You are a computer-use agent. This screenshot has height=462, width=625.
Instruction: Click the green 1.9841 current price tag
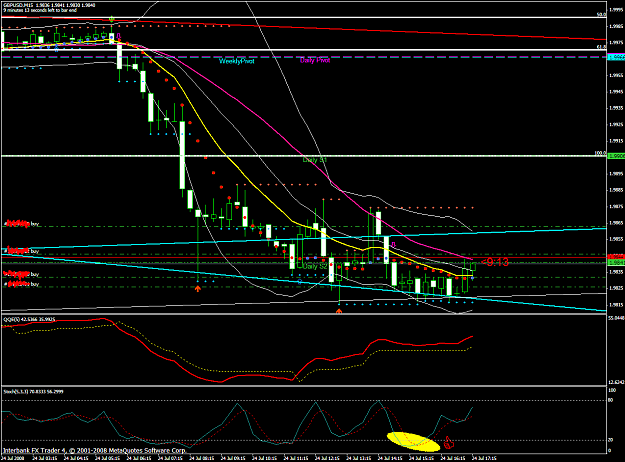(616, 262)
